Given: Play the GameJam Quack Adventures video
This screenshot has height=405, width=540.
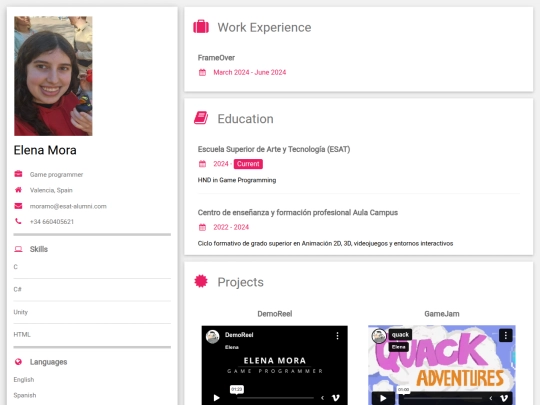Looking at the screenshot, I should (383, 398).
